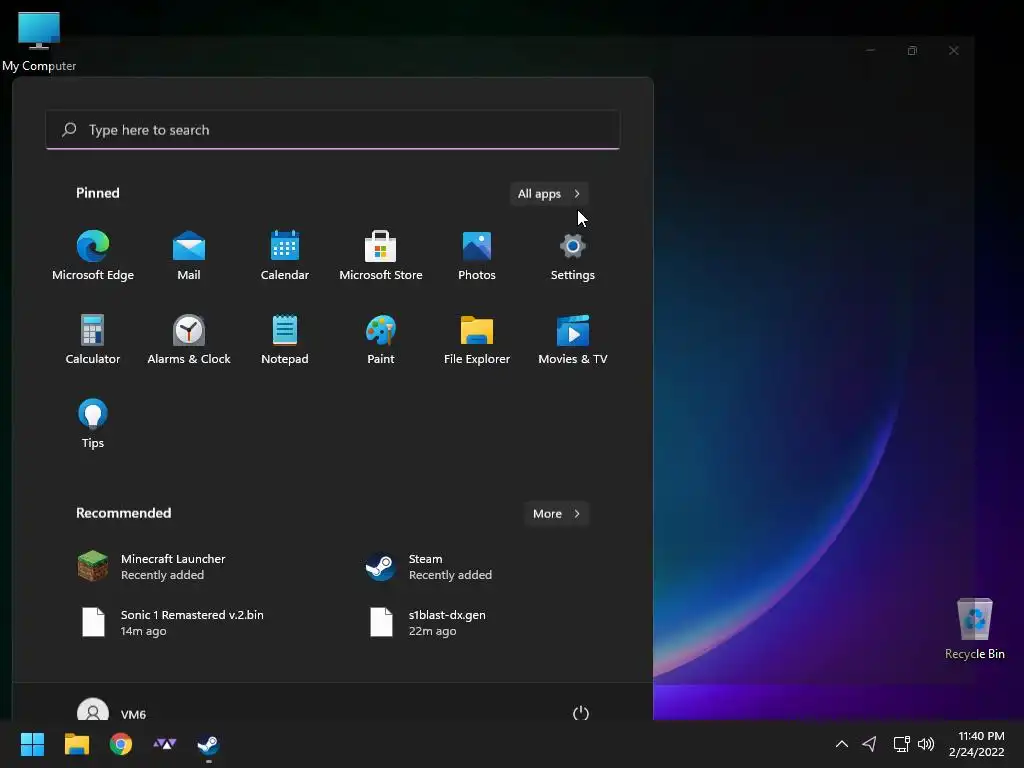Screen dimensions: 1024x768
Task: Click the Windows Start button on taskbar
Action: [x=32, y=744]
